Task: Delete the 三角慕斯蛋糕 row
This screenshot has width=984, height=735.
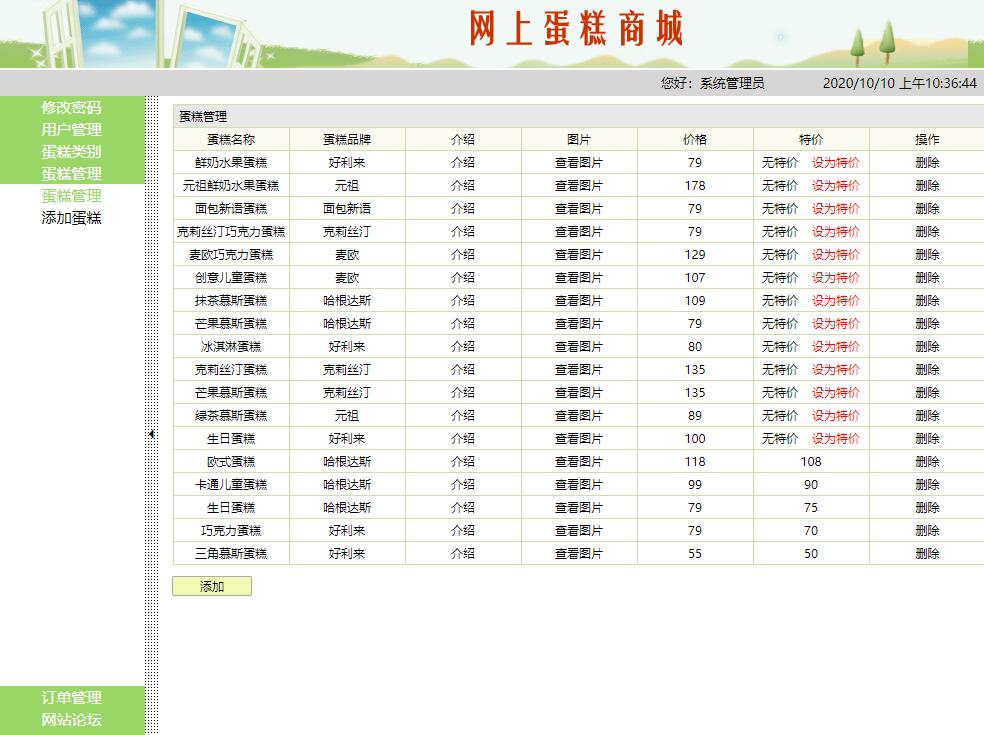Action: (x=925, y=553)
